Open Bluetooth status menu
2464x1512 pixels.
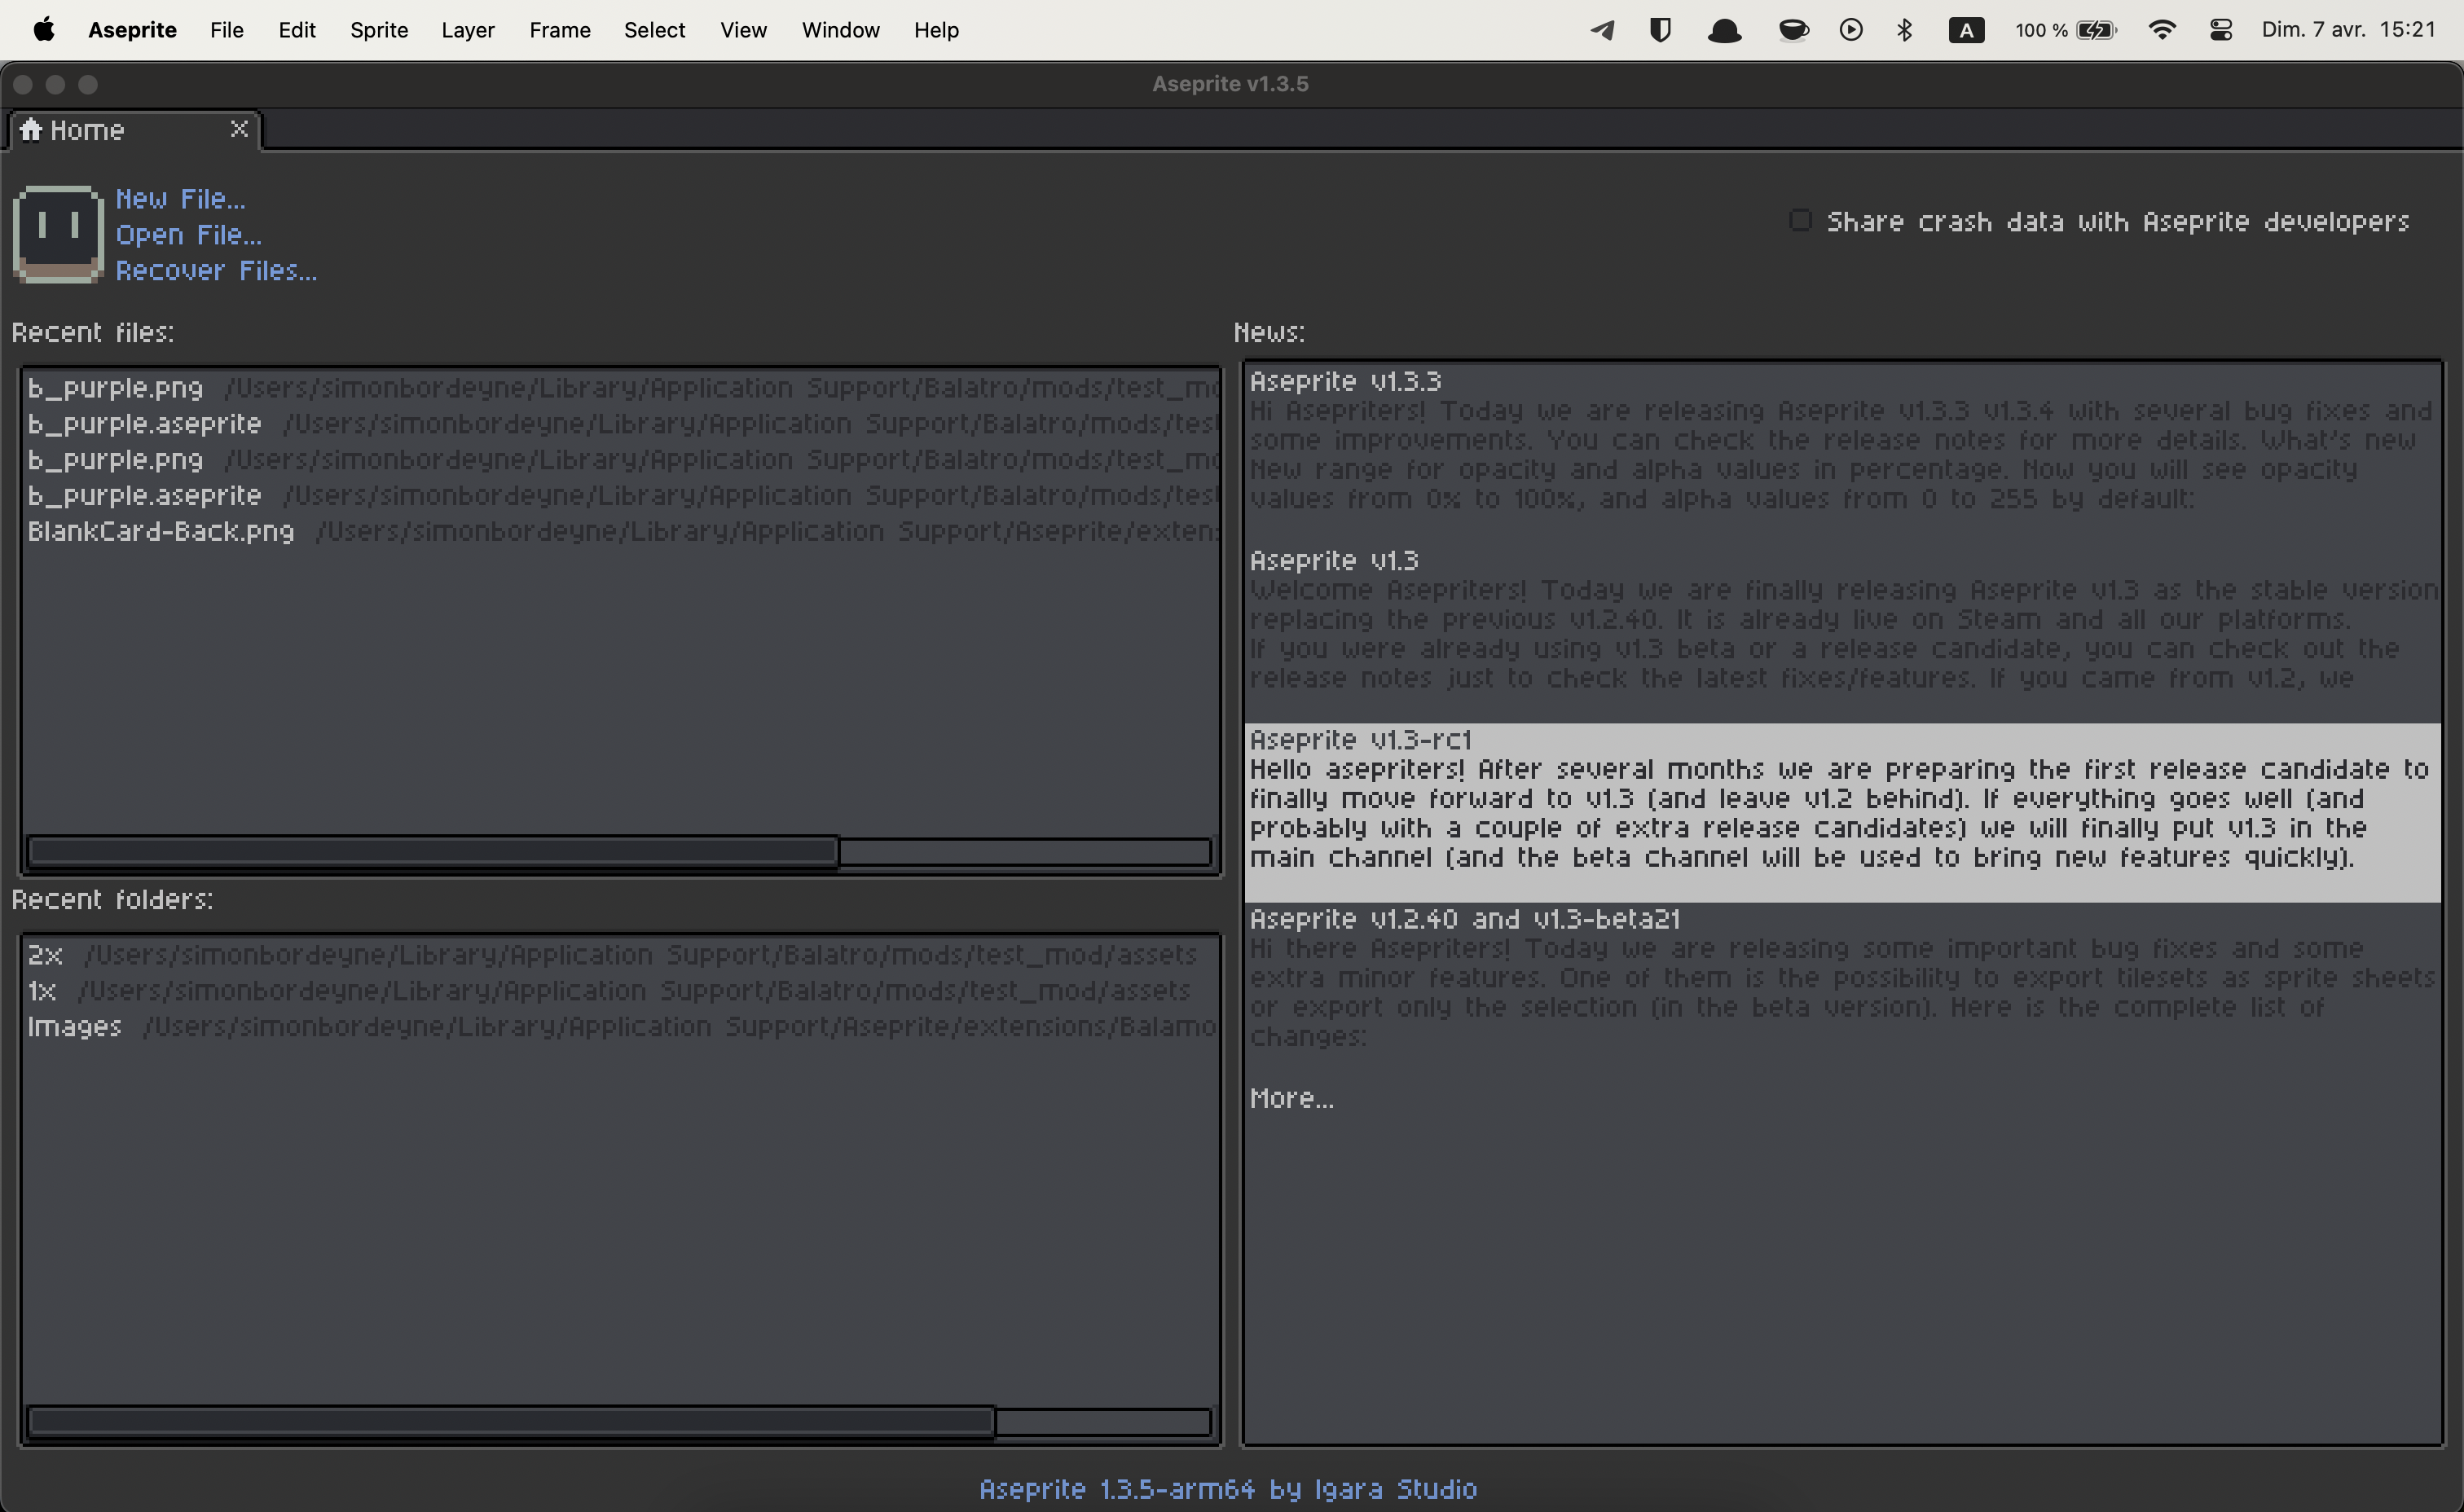coord(1905,30)
